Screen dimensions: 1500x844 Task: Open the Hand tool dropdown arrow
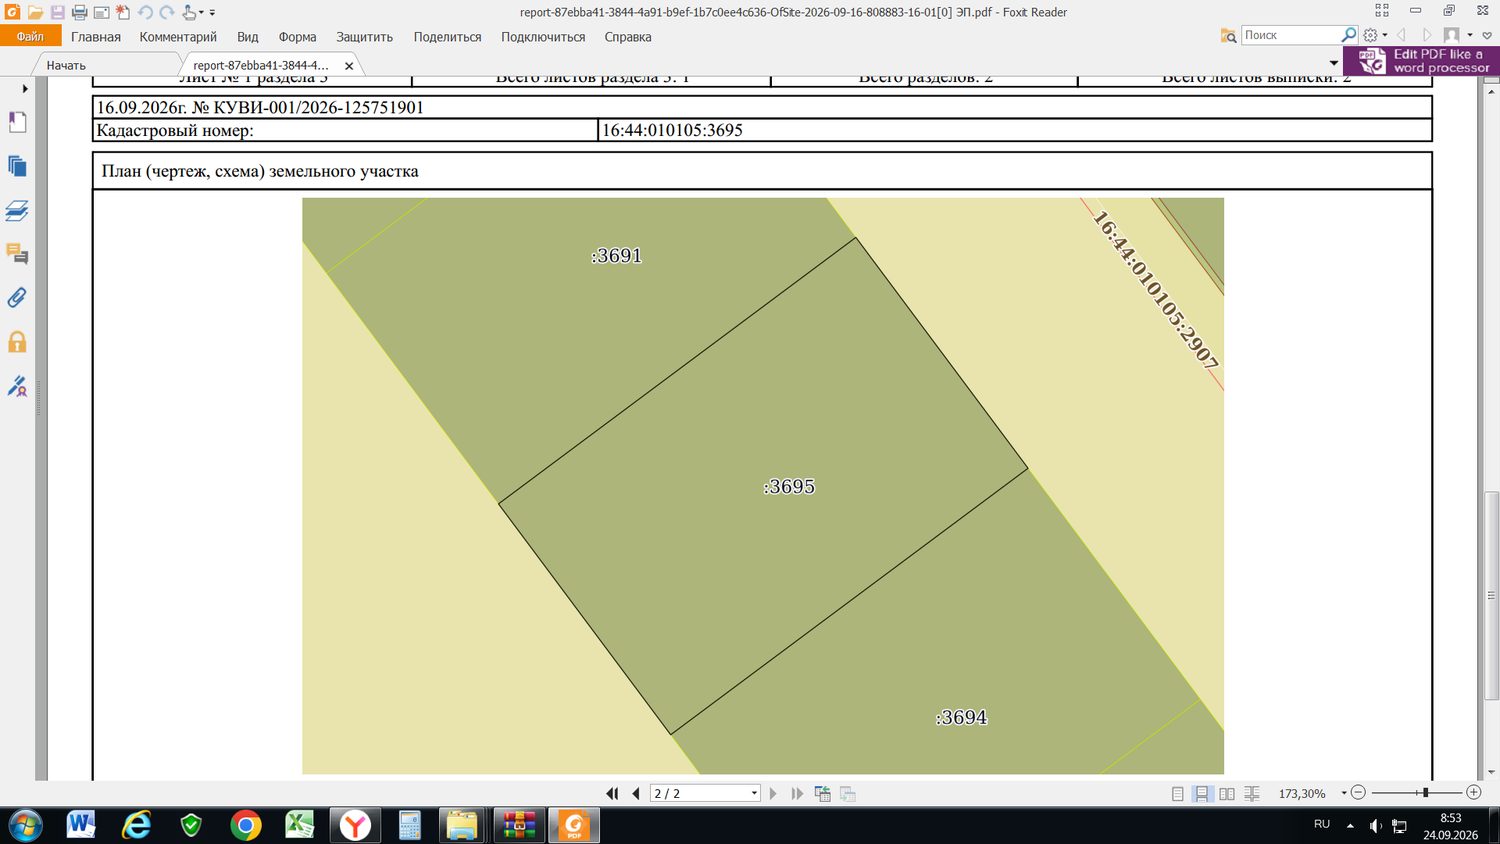[201, 13]
